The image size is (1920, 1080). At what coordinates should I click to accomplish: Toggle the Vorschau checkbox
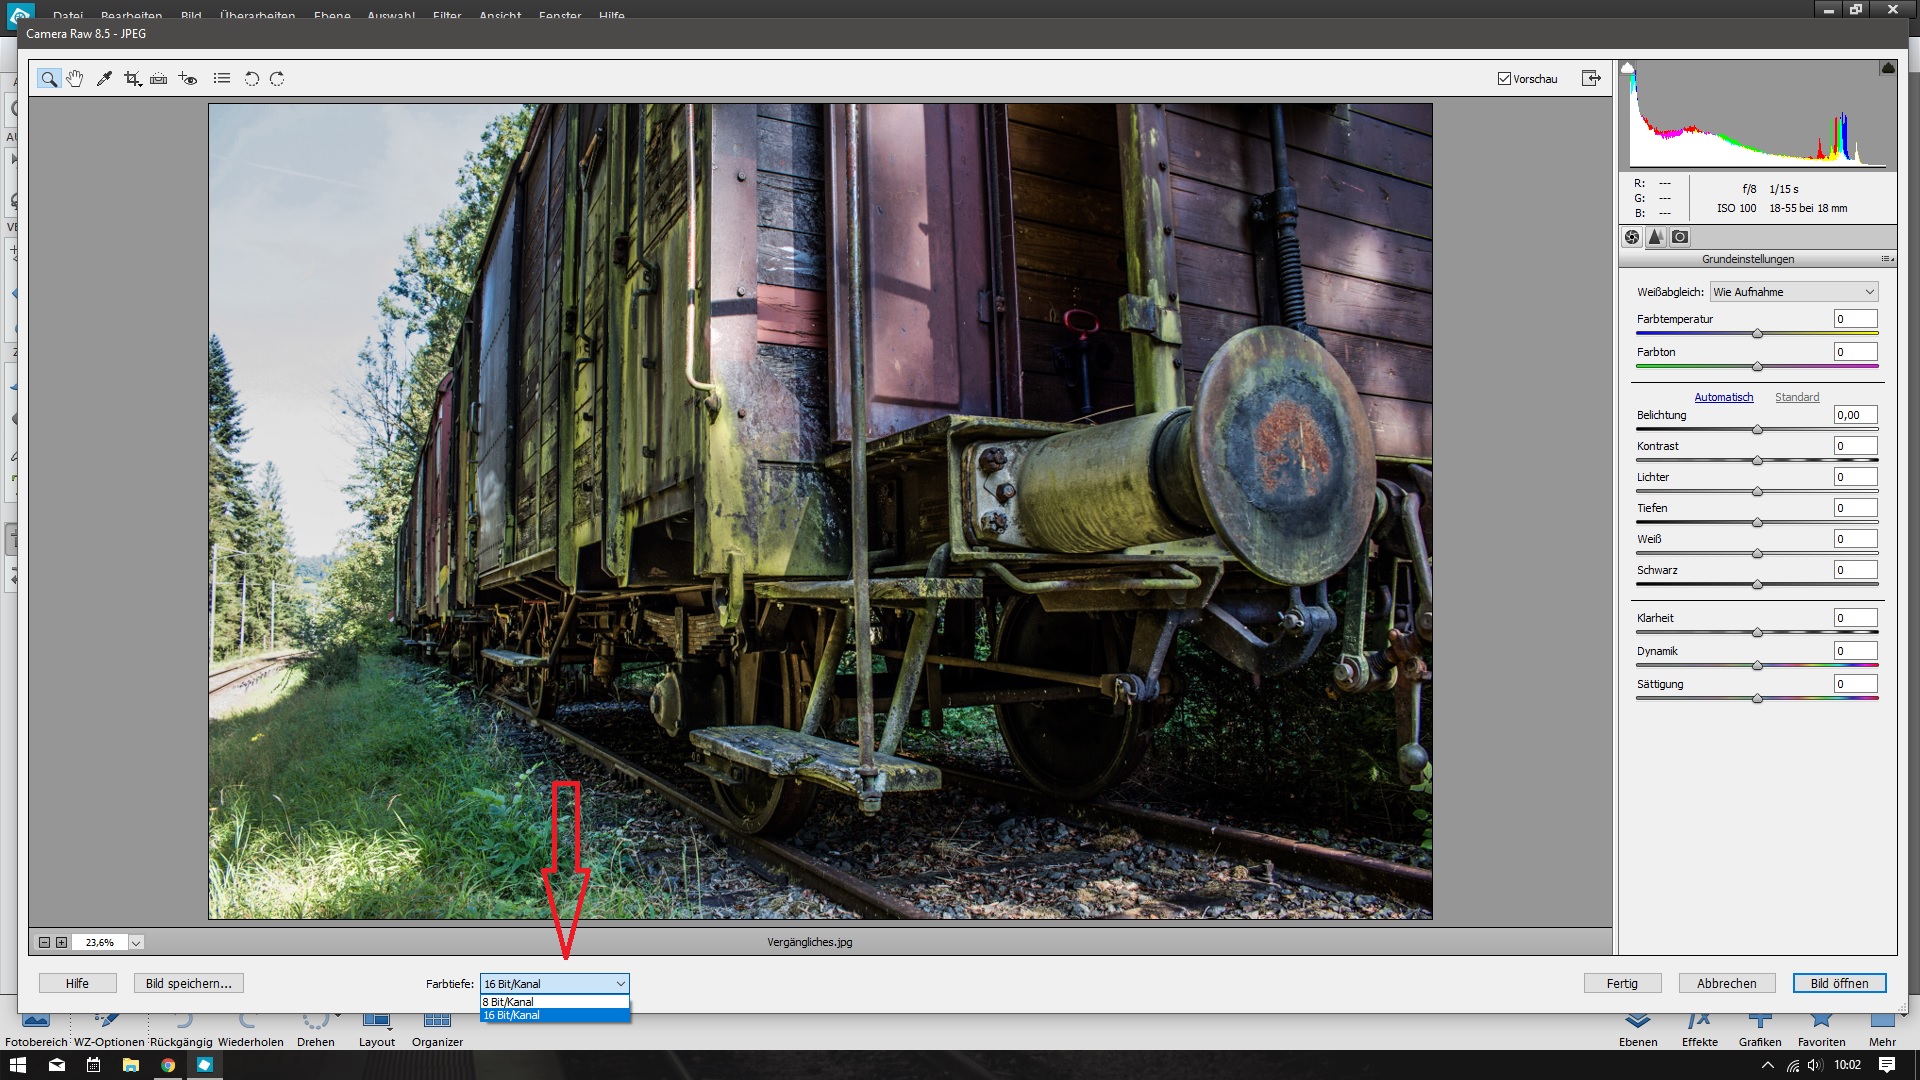[1504, 79]
